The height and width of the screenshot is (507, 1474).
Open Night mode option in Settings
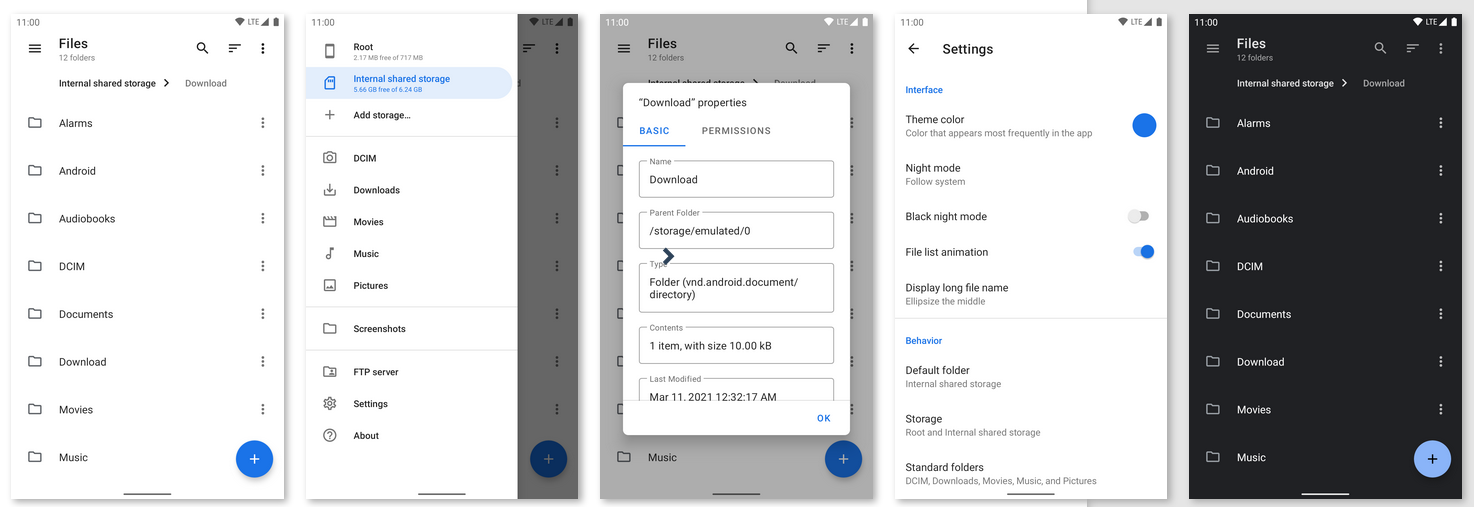[933, 174]
